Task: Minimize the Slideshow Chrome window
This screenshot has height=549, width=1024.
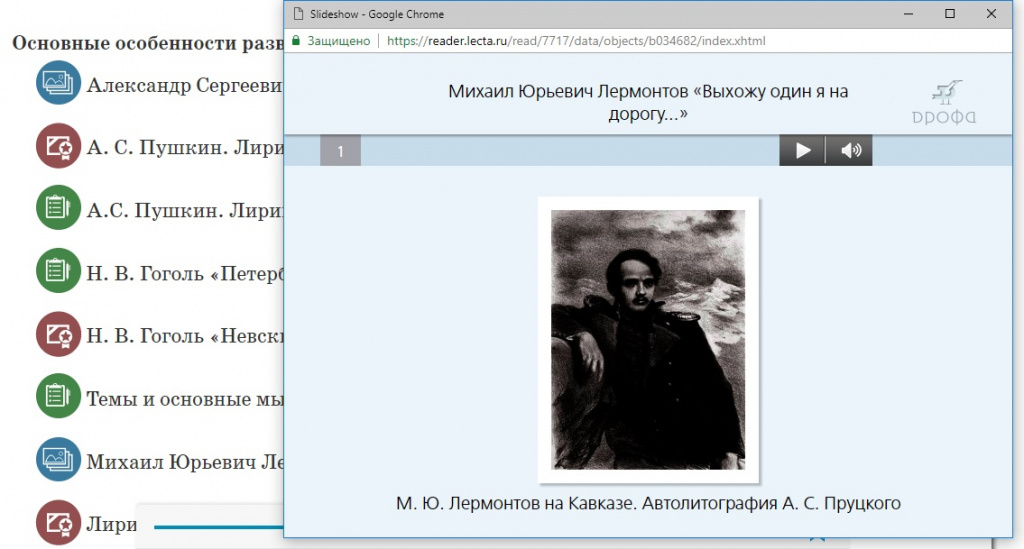Action: click(x=908, y=14)
